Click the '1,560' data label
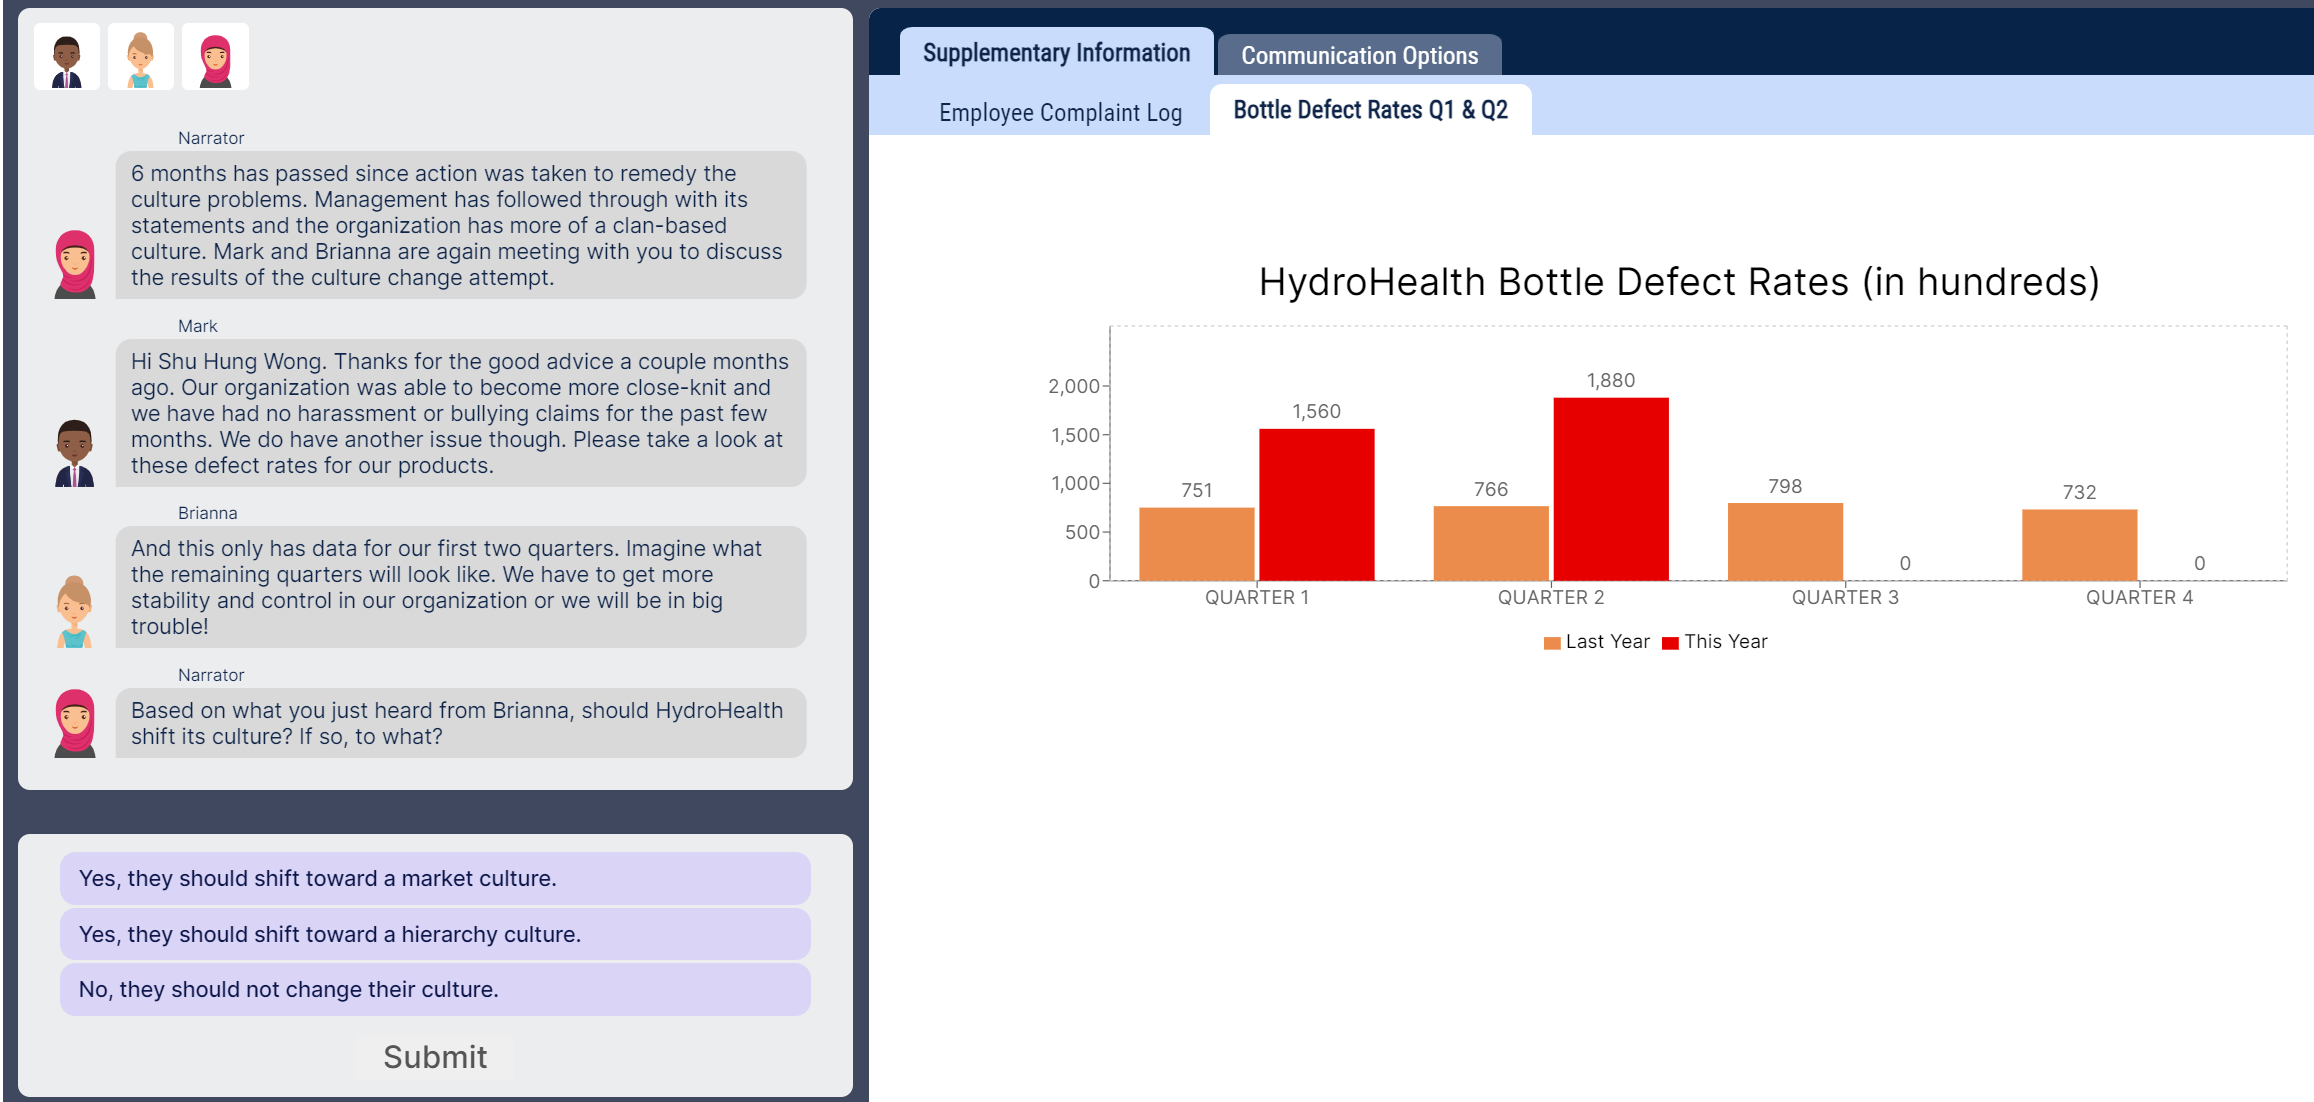The height and width of the screenshot is (1102, 2314). coord(1316,411)
